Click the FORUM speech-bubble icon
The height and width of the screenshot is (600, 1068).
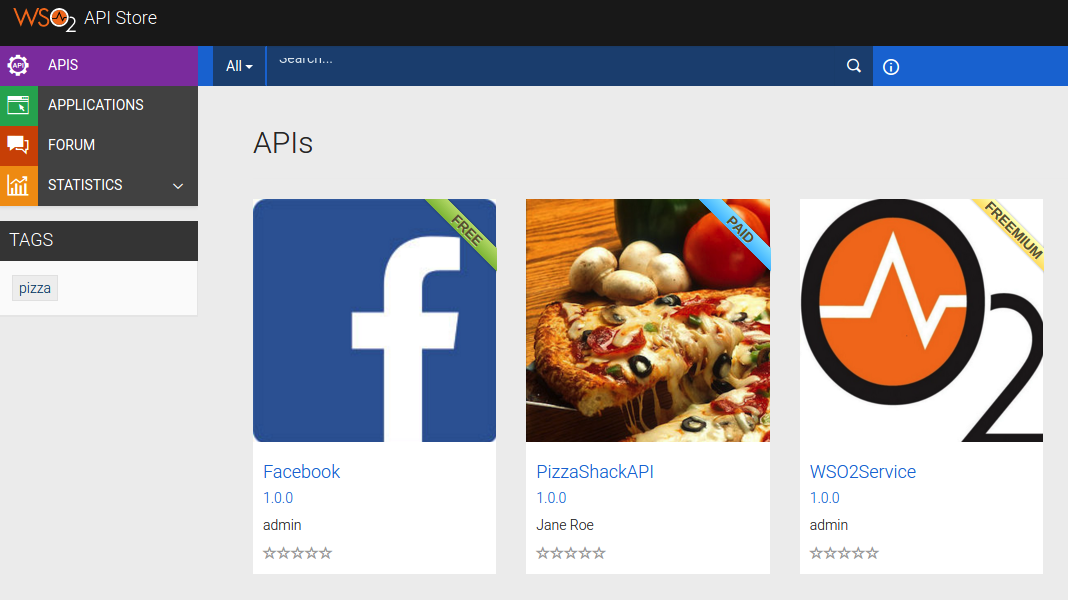pos(18,144)
